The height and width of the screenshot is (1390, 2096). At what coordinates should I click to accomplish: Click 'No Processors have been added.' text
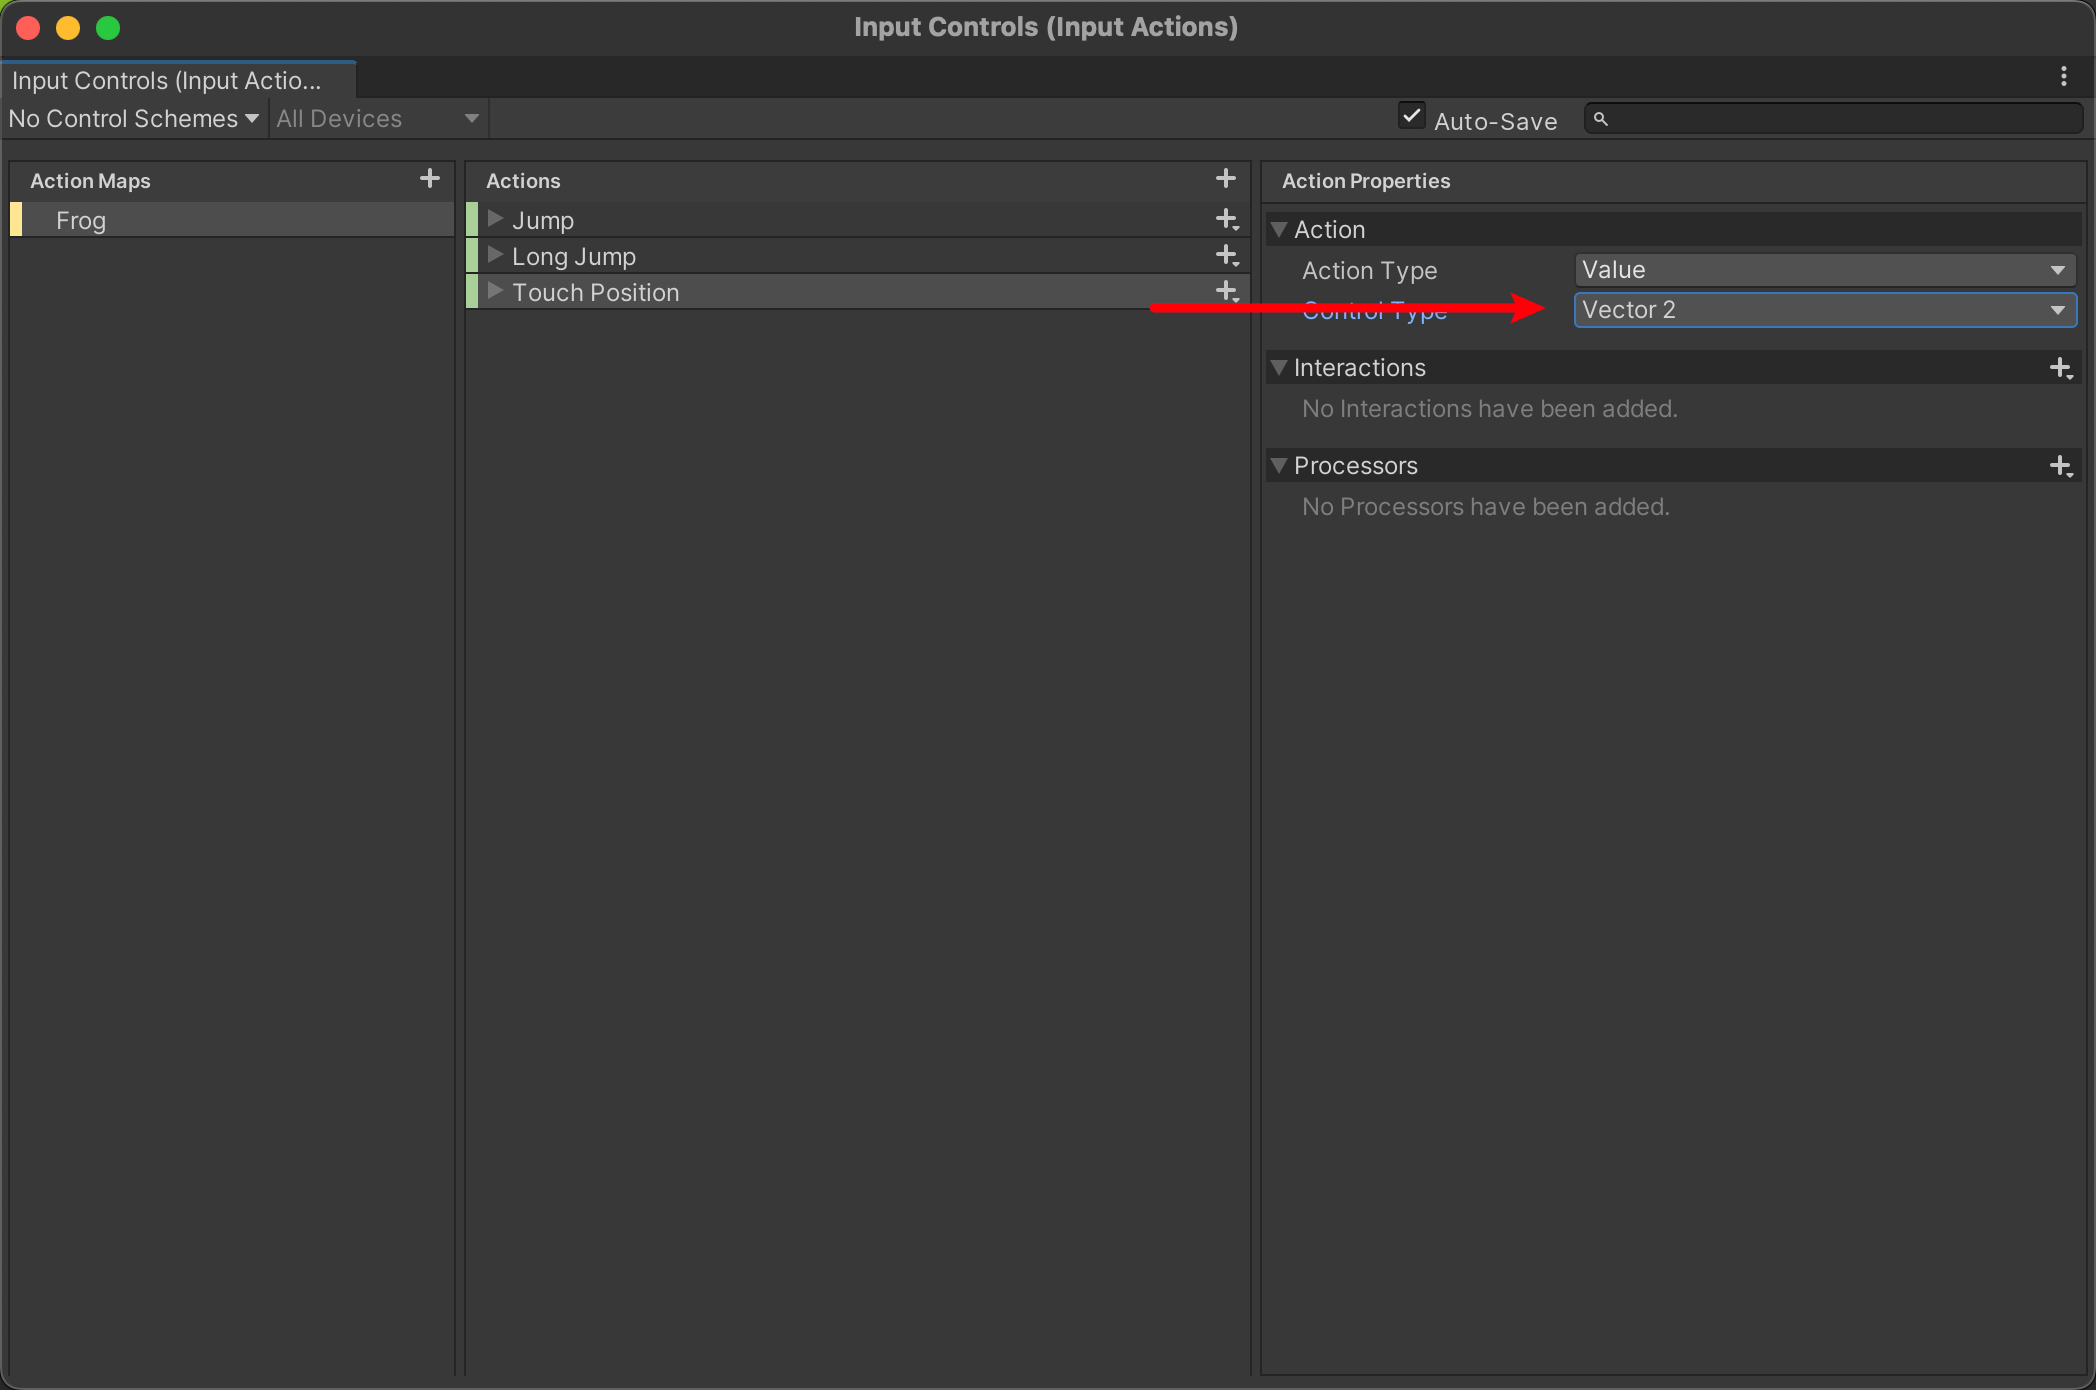point(1486,507)
